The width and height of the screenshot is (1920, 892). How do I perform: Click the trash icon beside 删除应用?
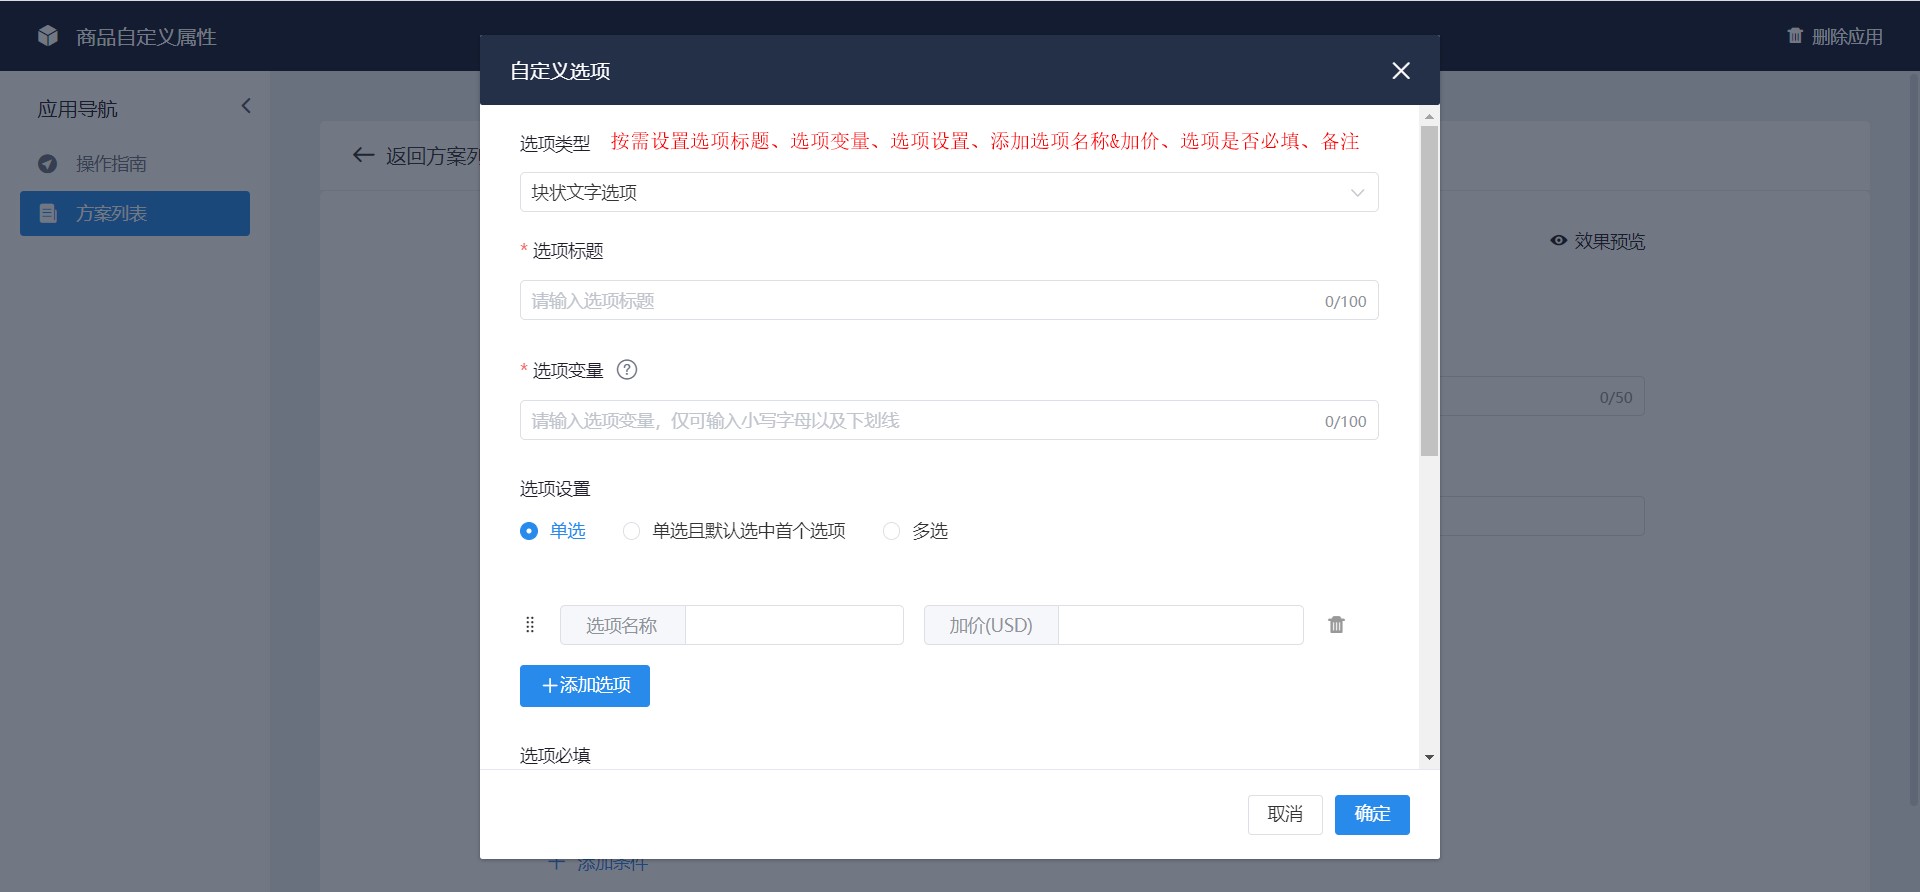[1795, 36]
